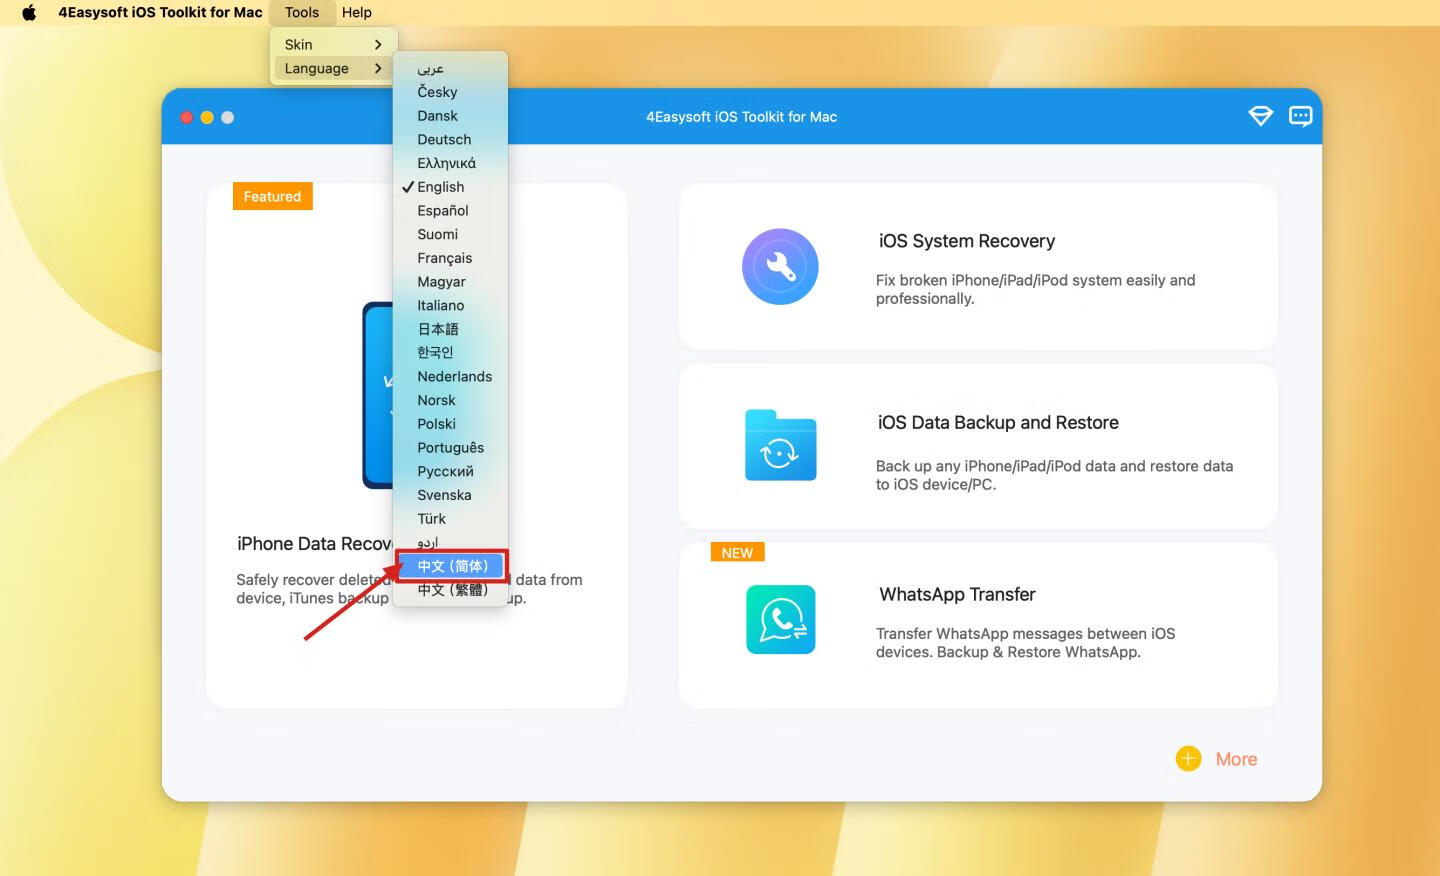Click the NEW badge on WhatsApp card
The width and height of the screenshot is (1440, 876).
pyautogui.click(x=737, y=553)
